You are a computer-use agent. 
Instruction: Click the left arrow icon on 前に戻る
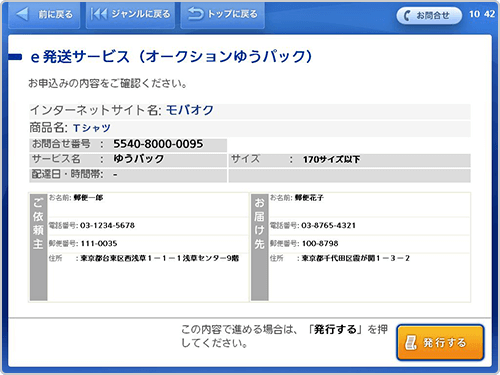click(x=22, y=14)
